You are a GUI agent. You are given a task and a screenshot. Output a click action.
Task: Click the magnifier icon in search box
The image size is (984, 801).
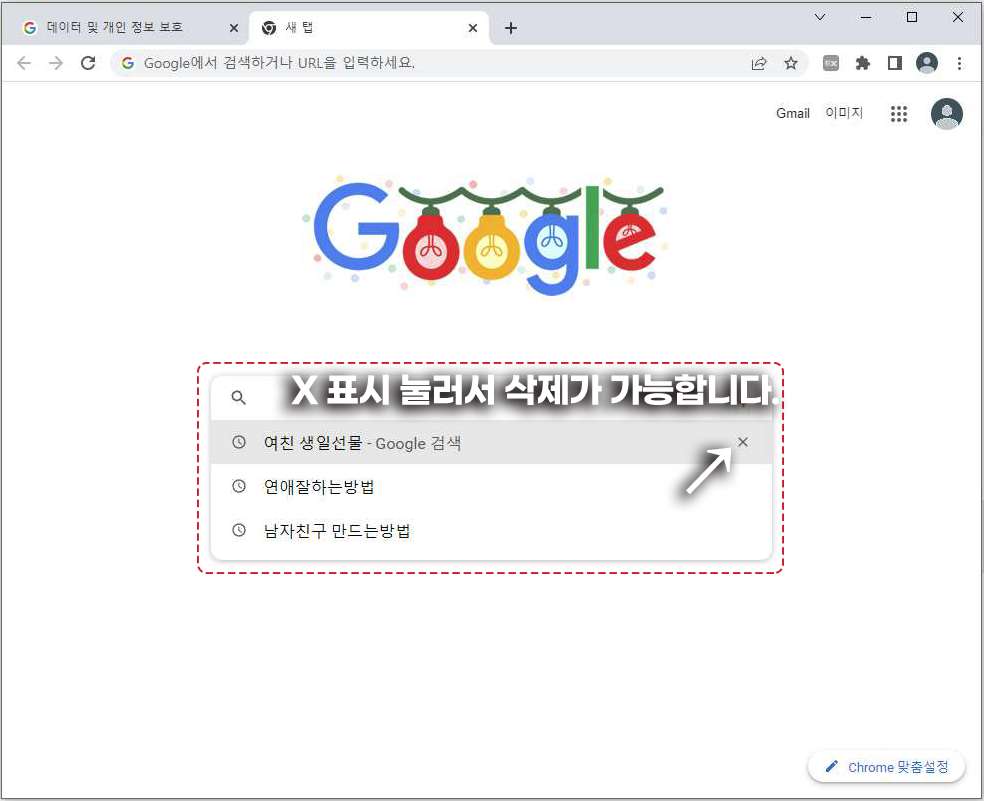[238, 397]
